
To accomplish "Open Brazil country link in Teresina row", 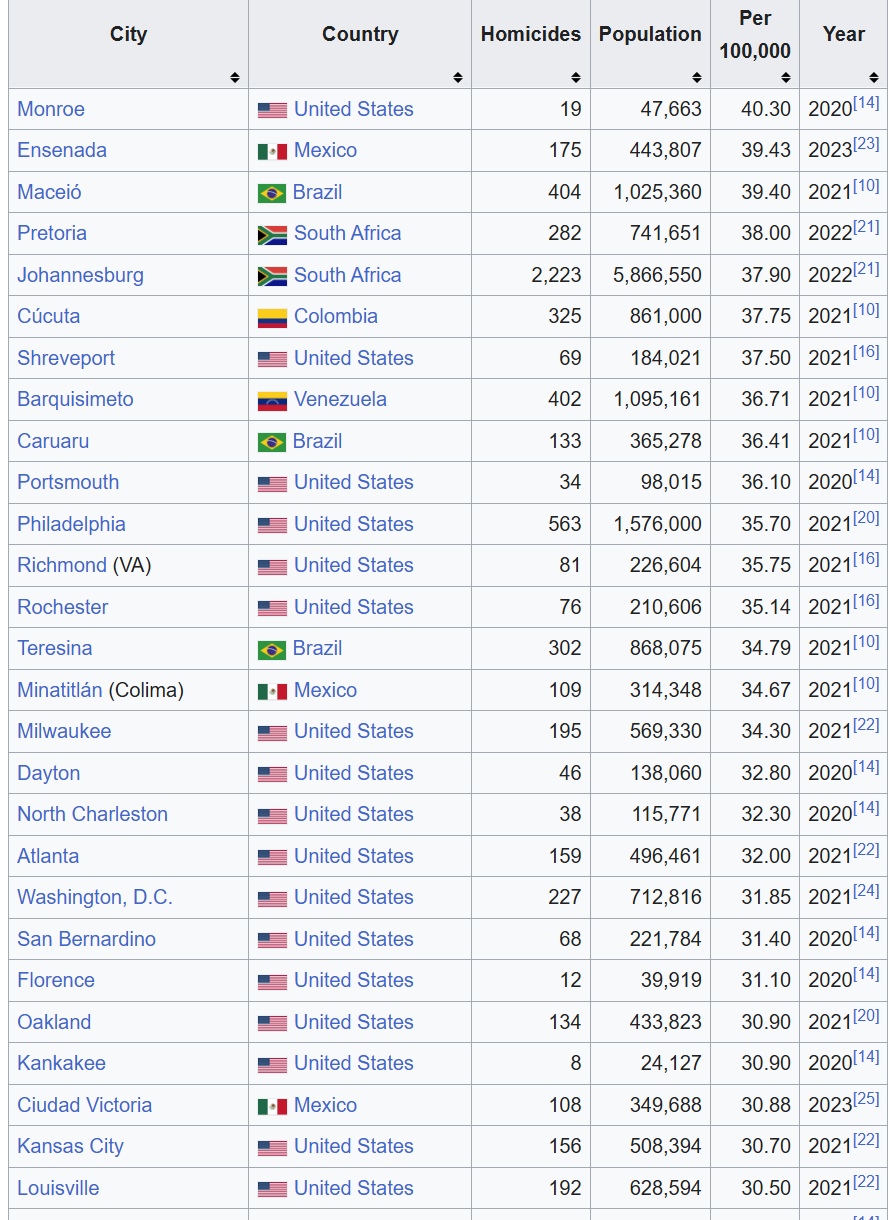I will (317, 648).
